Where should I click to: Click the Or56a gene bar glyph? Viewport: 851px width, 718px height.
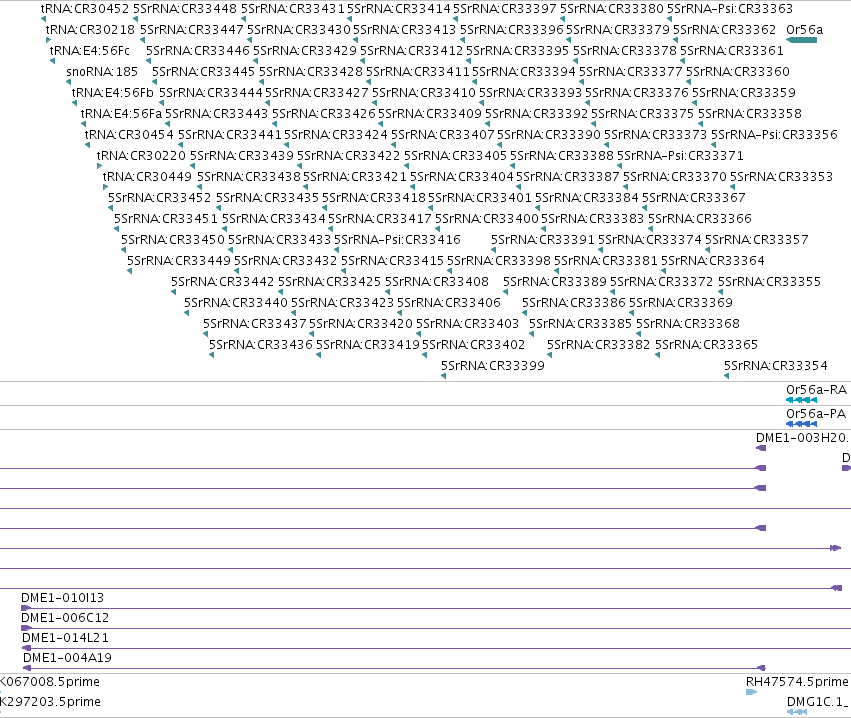point(801,40)
